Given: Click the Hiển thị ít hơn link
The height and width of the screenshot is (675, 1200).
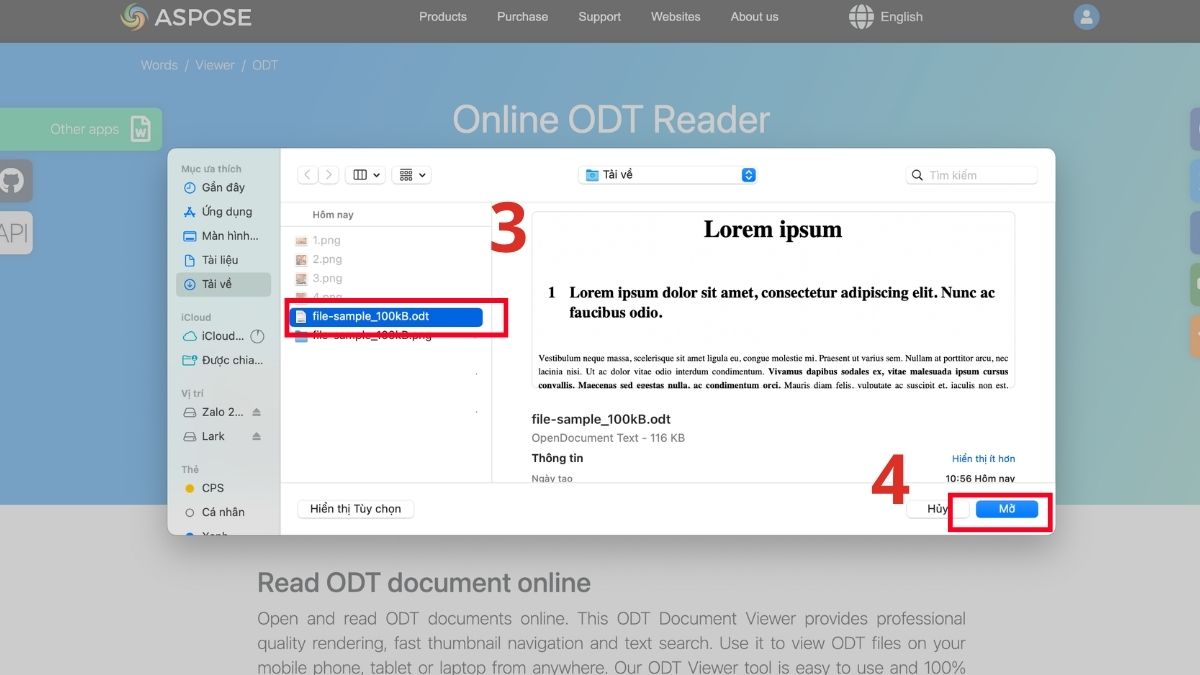Looking at the screenshot, I should (983, 458).
